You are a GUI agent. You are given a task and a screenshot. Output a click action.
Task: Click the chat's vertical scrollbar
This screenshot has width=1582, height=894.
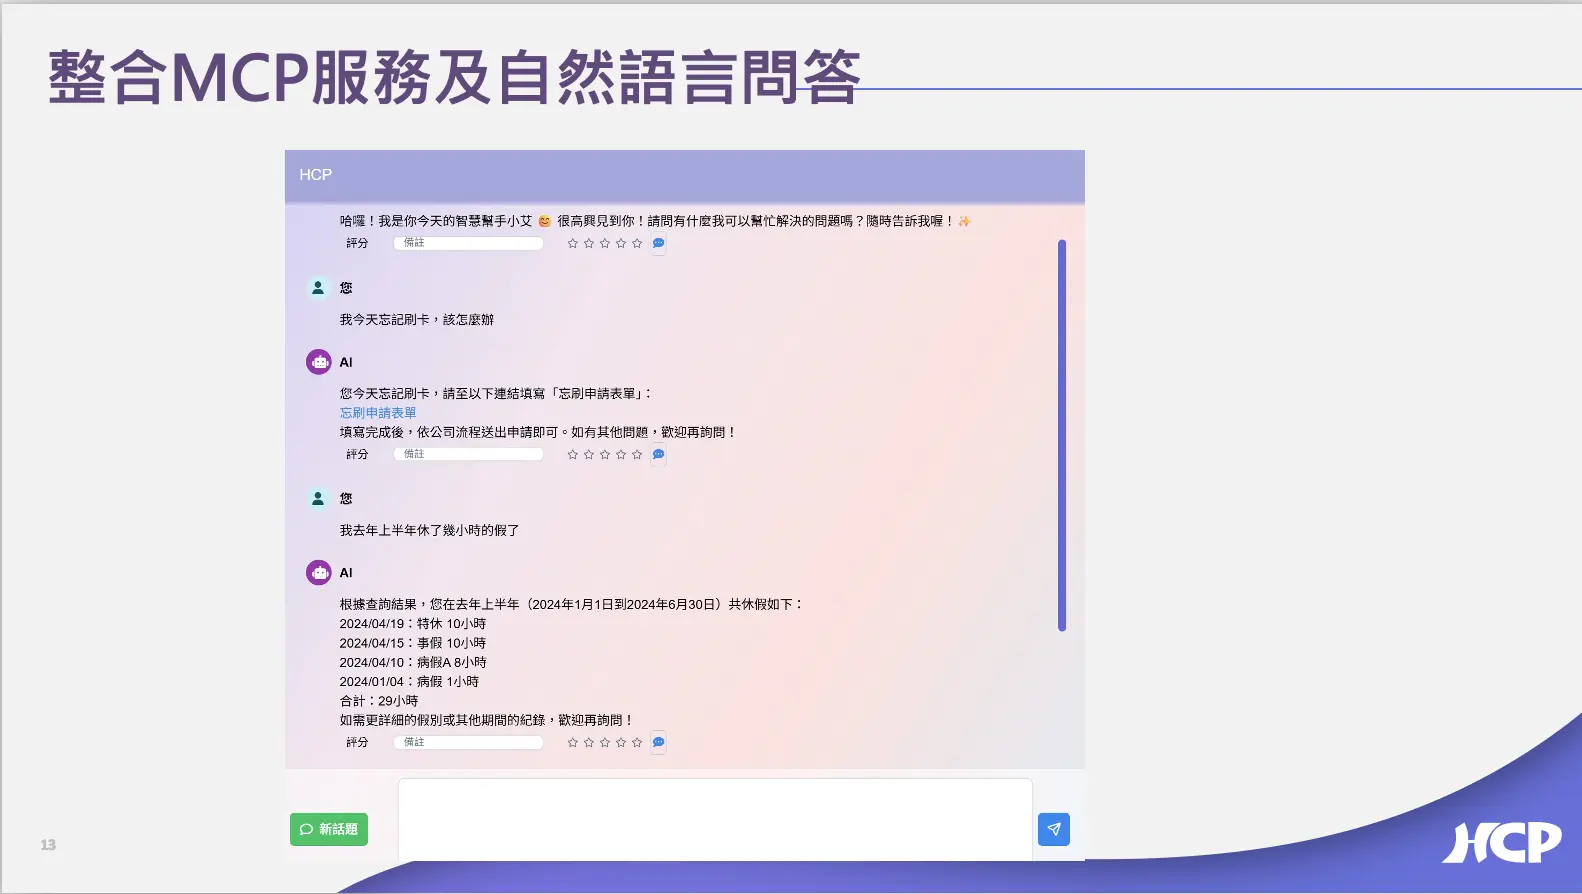point(1061,435)
